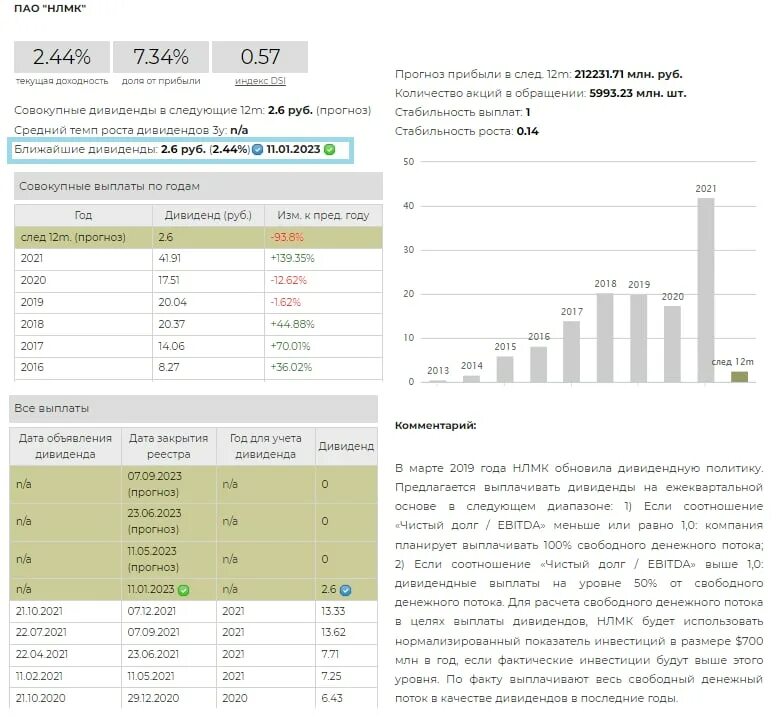The image size is (780, 718).
Task: Click the 20.37 dividend cell for 2018
Action: tap(172, 324)
